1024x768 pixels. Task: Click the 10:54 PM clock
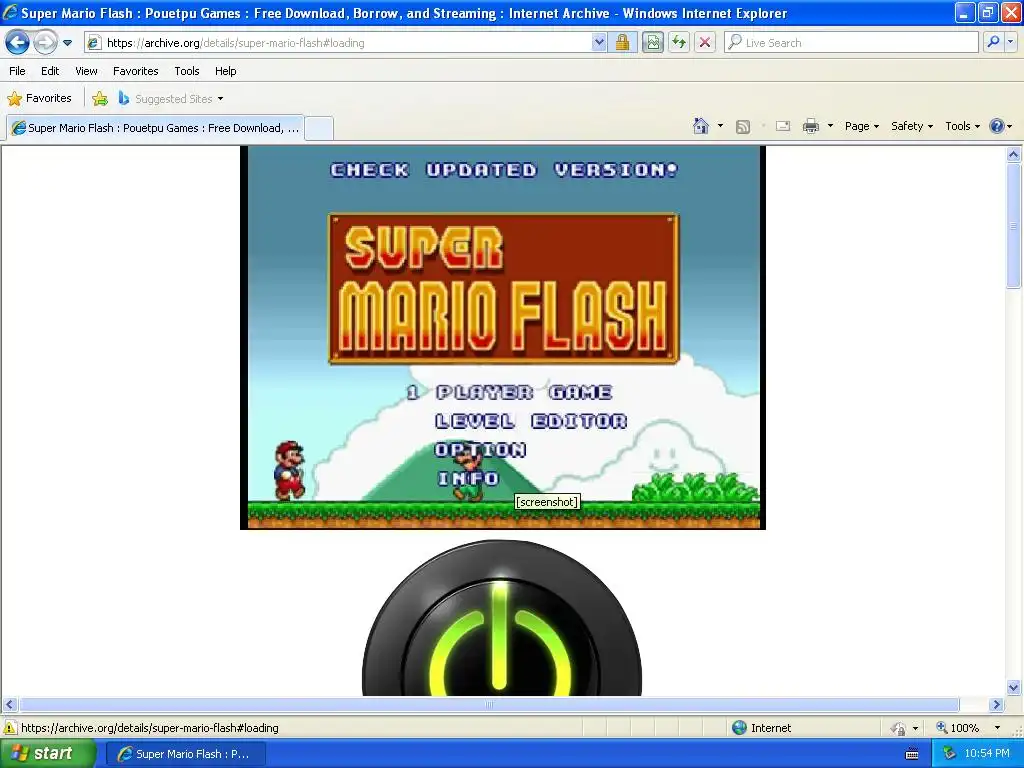tap(987, 754)
